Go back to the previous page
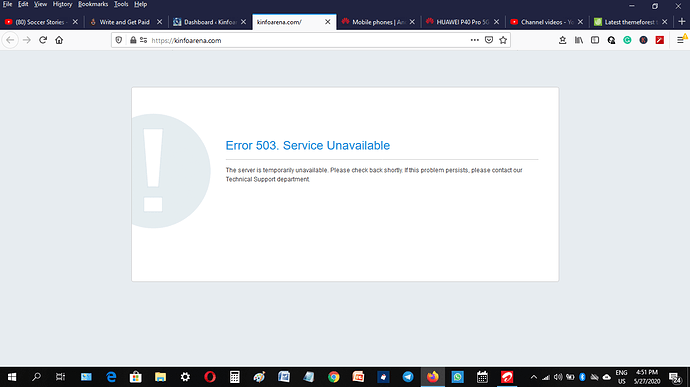The height and width of the screenshot is (387, 690). click(10, 40)
